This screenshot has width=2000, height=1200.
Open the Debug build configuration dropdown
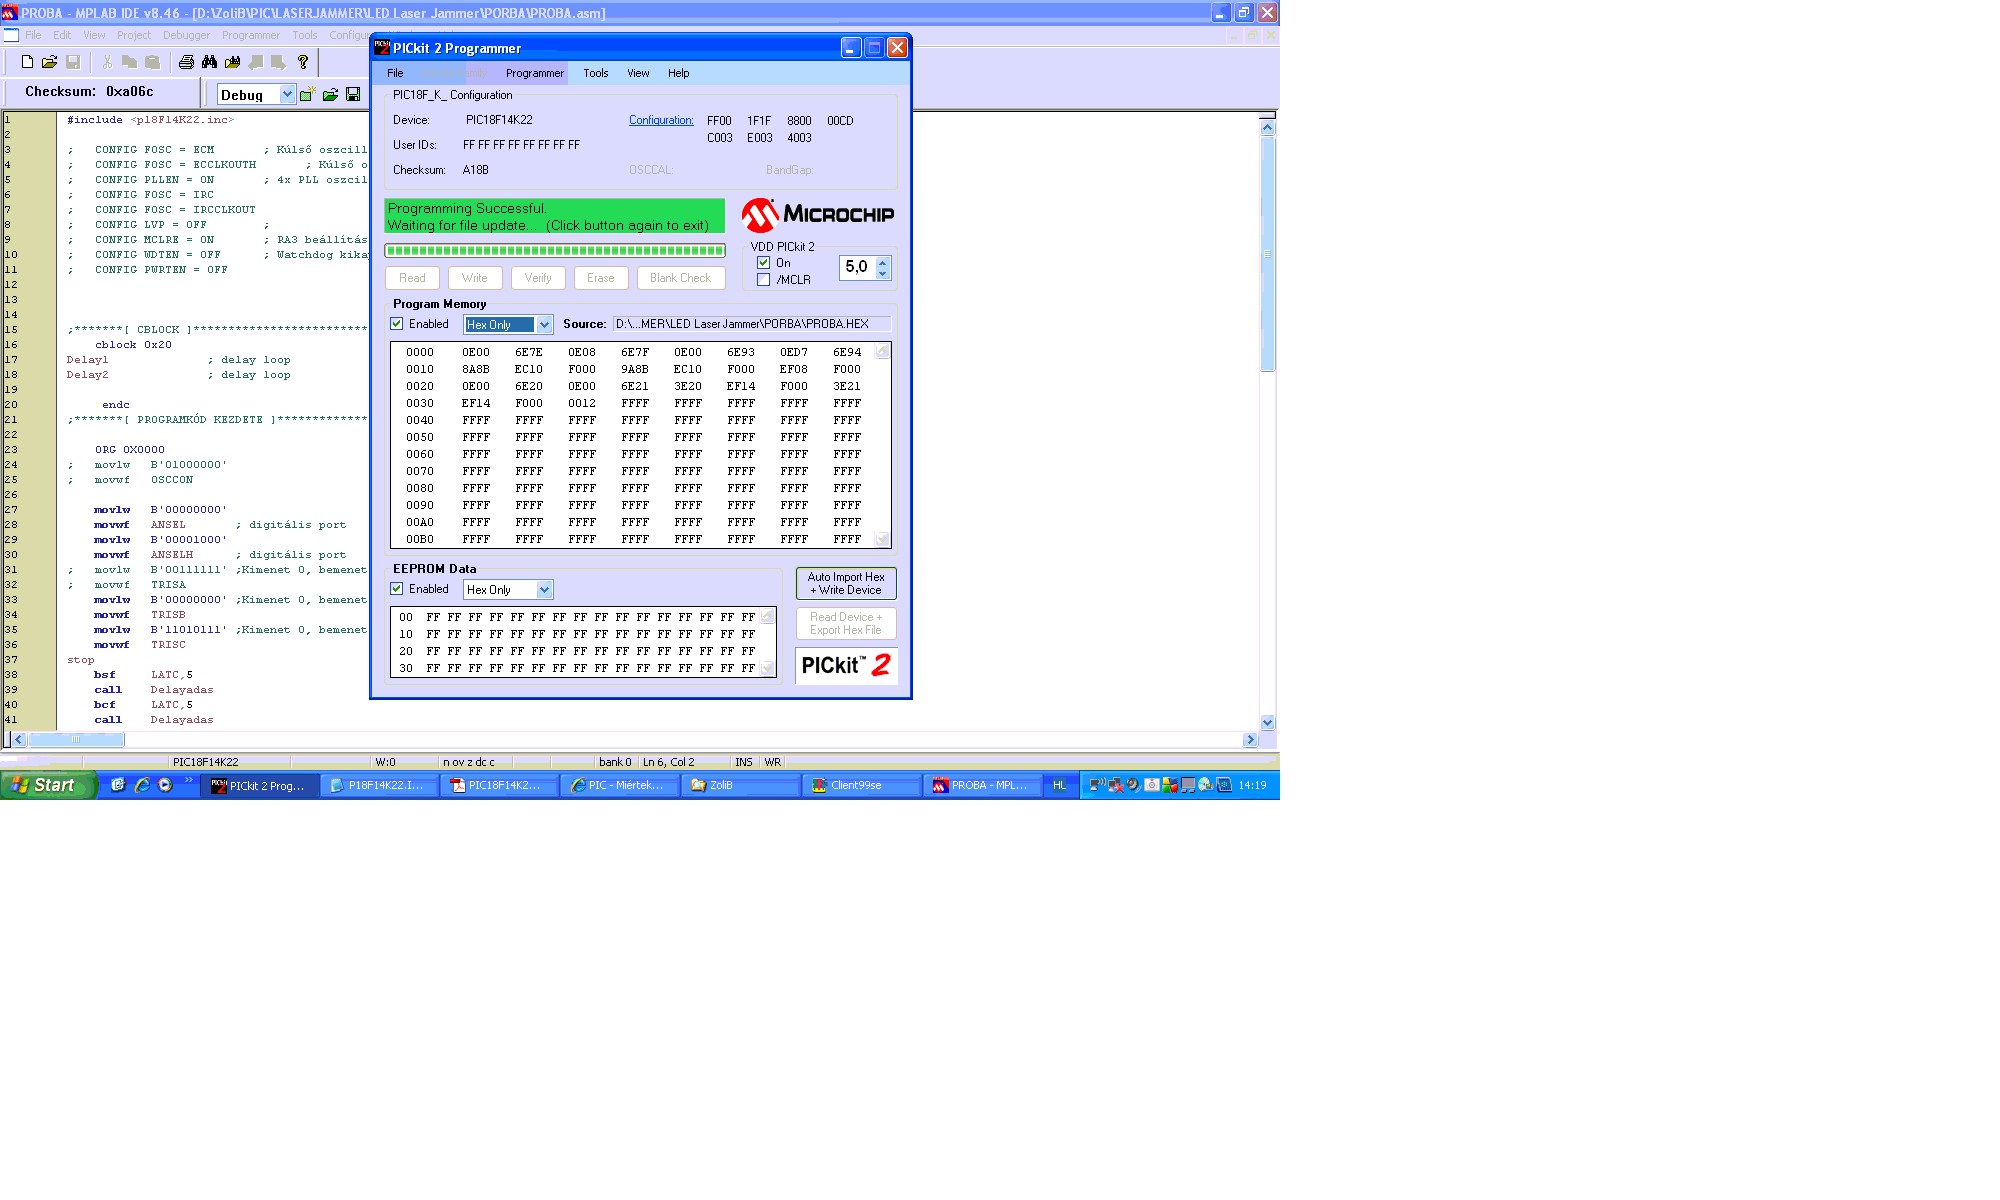point(288,94)
